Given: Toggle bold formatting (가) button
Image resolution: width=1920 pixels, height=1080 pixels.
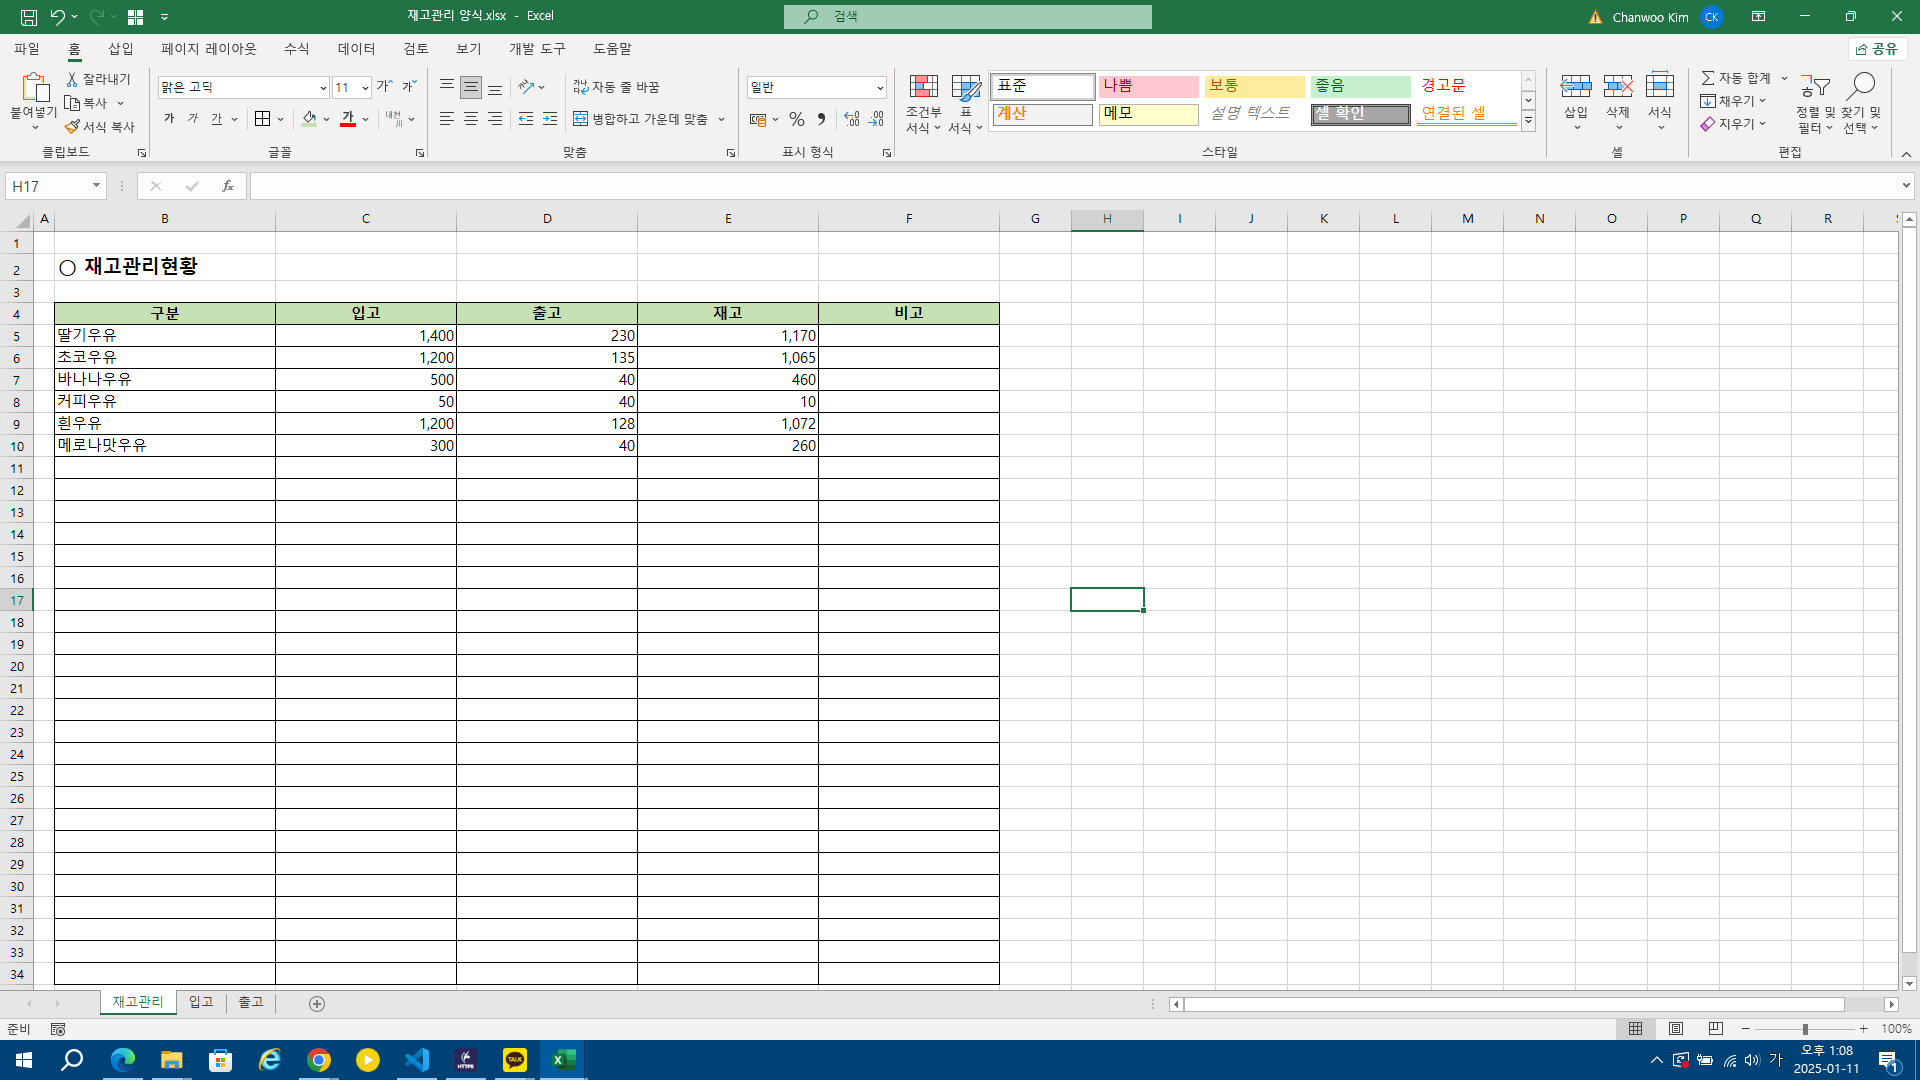Looking at the screenshot, I should 169,119.
